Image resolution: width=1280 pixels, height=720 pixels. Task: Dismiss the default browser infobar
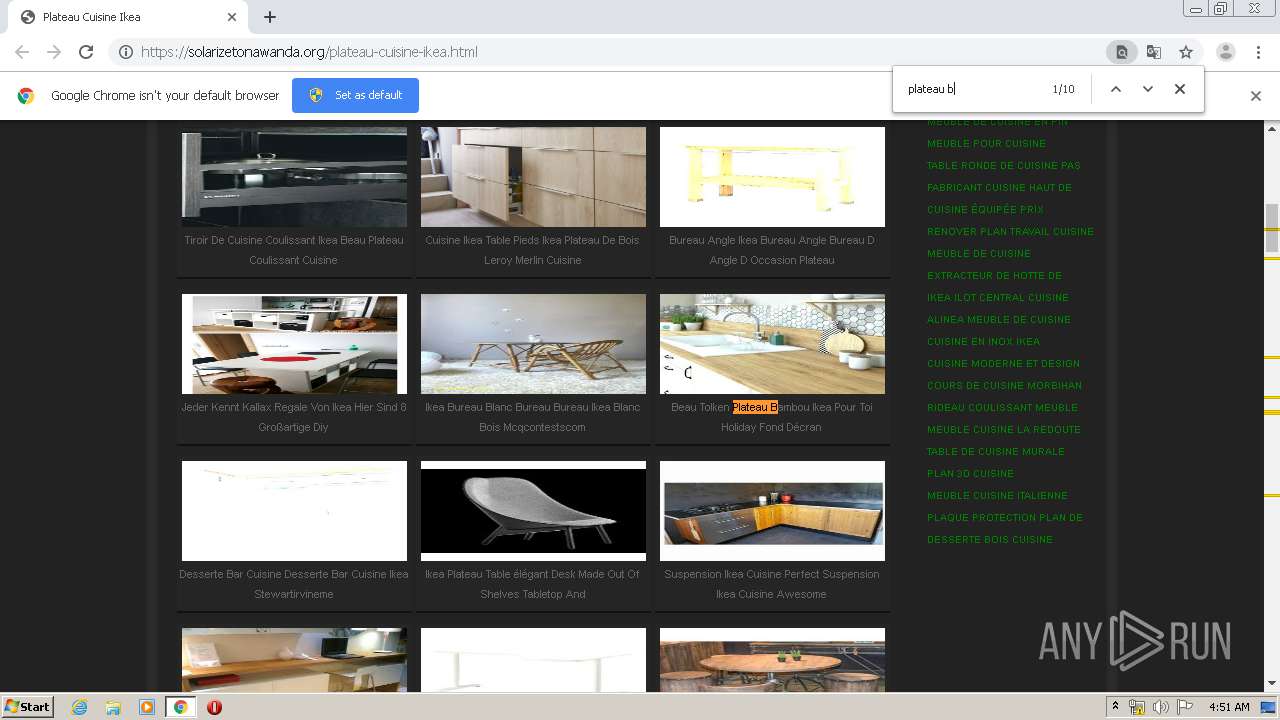(x=1256, y=96)
